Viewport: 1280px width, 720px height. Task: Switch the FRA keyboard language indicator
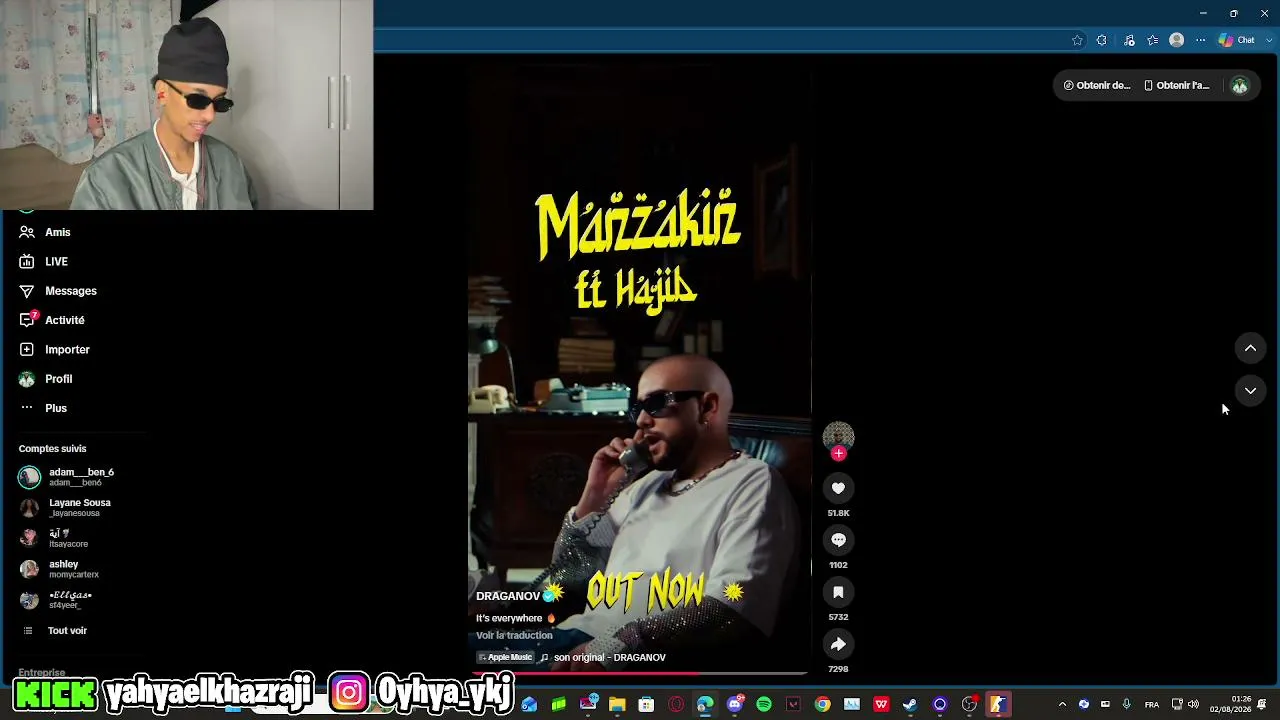click(1152, 704)
